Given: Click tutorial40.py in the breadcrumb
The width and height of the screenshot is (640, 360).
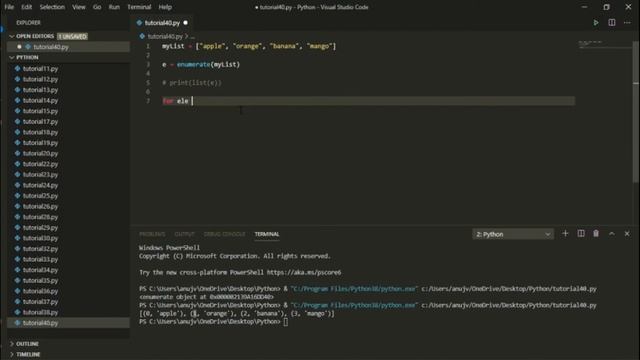Looking at the screenshot, I should 165,36.
